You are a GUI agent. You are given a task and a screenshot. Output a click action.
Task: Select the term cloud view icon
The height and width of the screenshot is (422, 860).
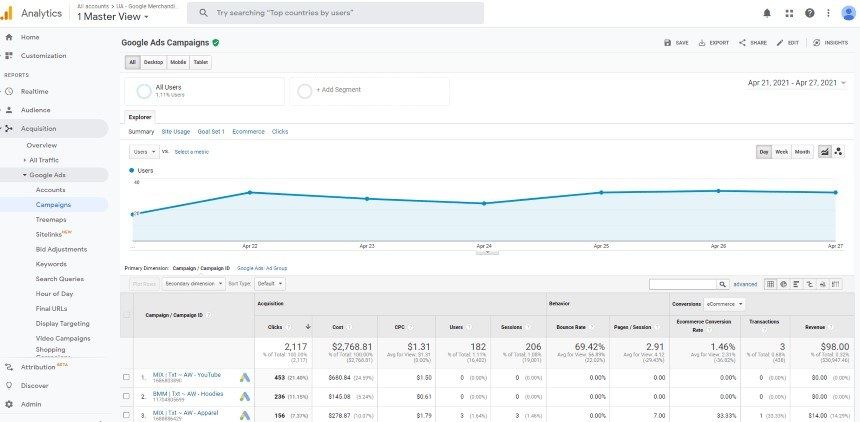822,284
